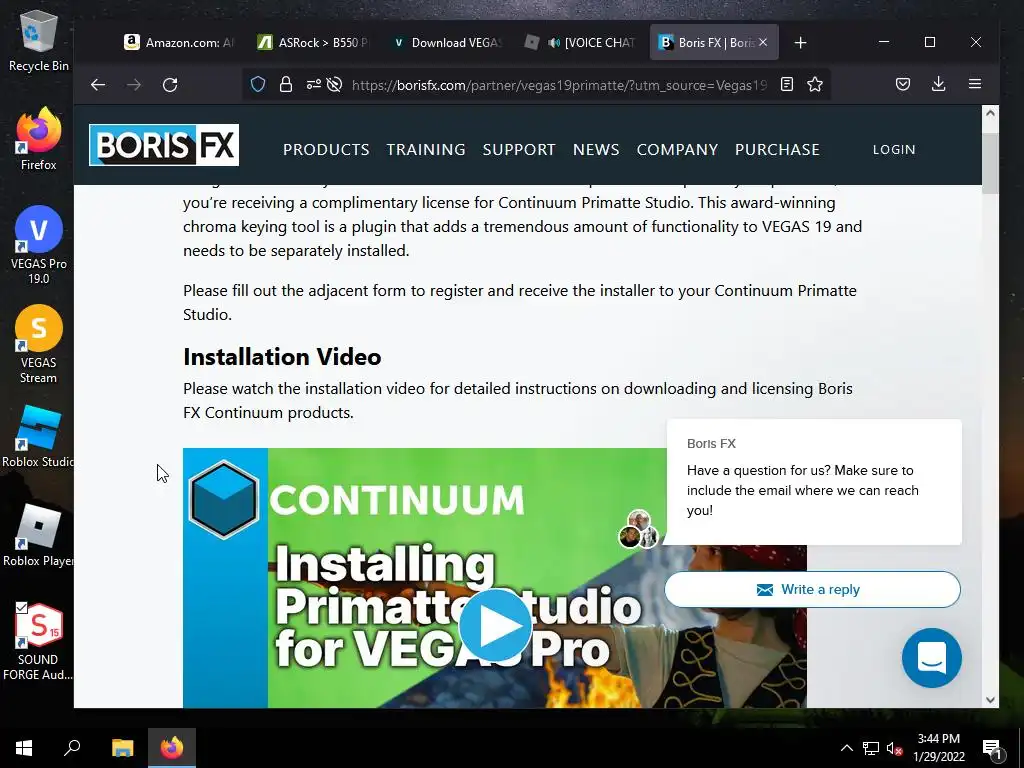Open the site permissions icon in address bar
Screen dimensions: 1024x768
[x=313, y=84]
